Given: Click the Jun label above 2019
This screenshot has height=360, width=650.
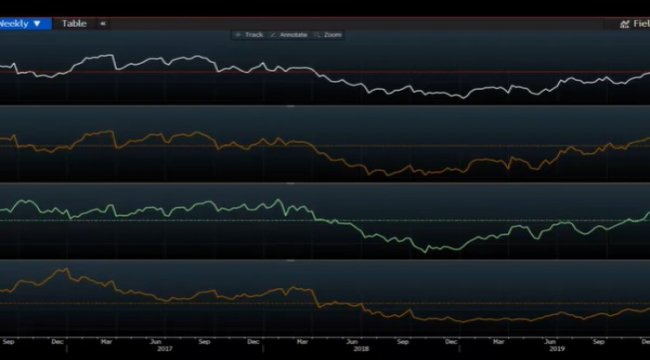Looking at the screenshot, I should click(550, 342).
